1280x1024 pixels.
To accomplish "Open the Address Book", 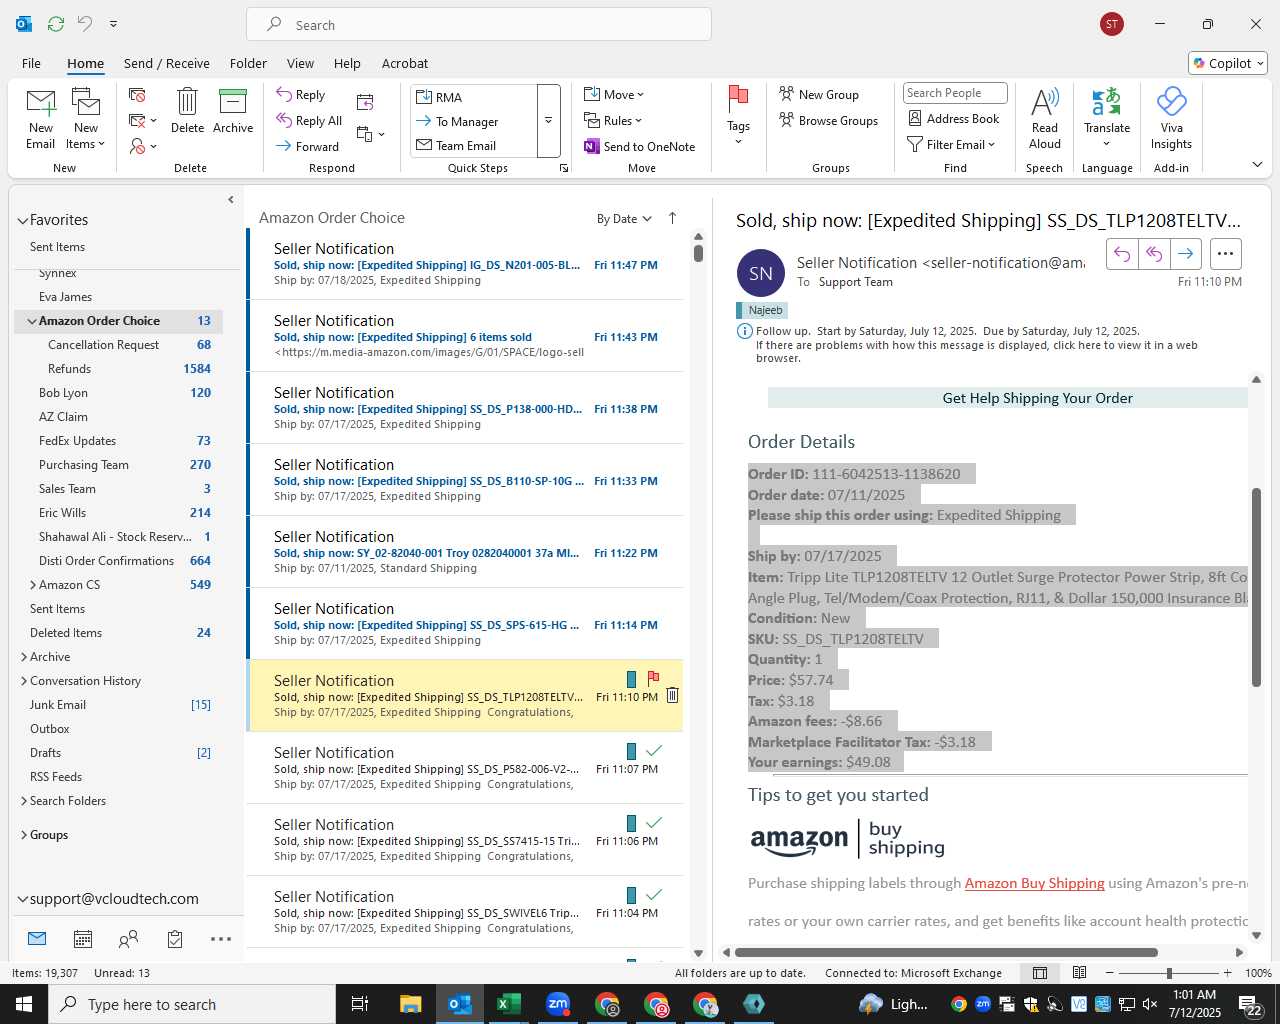I will point(953,118).
